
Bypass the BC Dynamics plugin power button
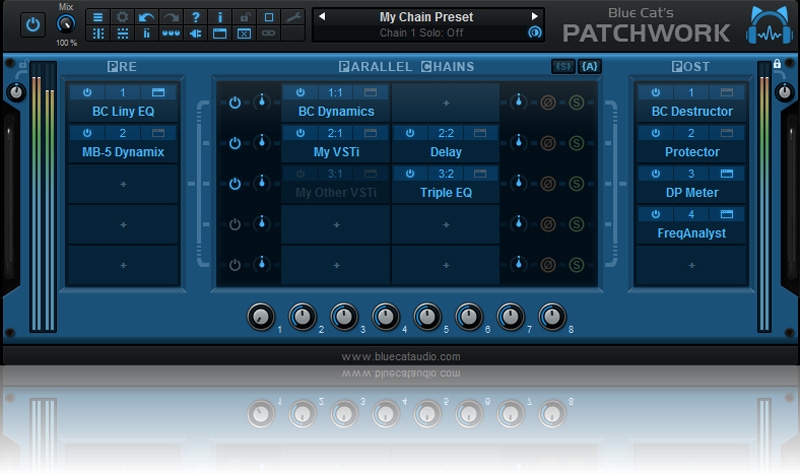299,92
